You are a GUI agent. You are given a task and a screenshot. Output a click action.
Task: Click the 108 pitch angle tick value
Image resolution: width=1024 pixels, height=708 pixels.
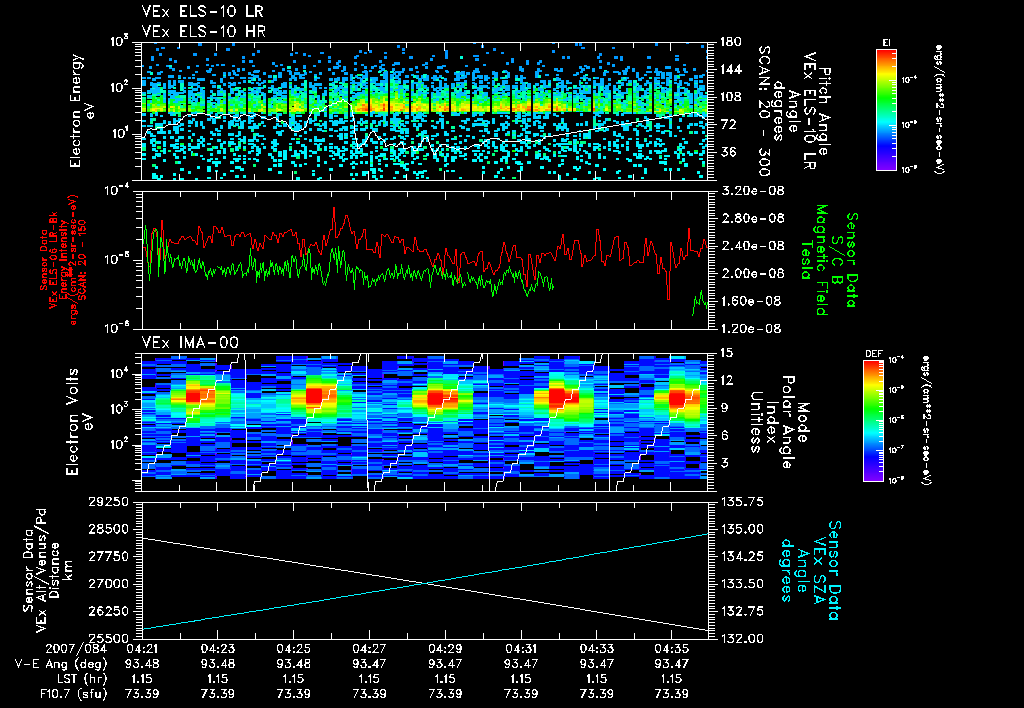(730, 97)
